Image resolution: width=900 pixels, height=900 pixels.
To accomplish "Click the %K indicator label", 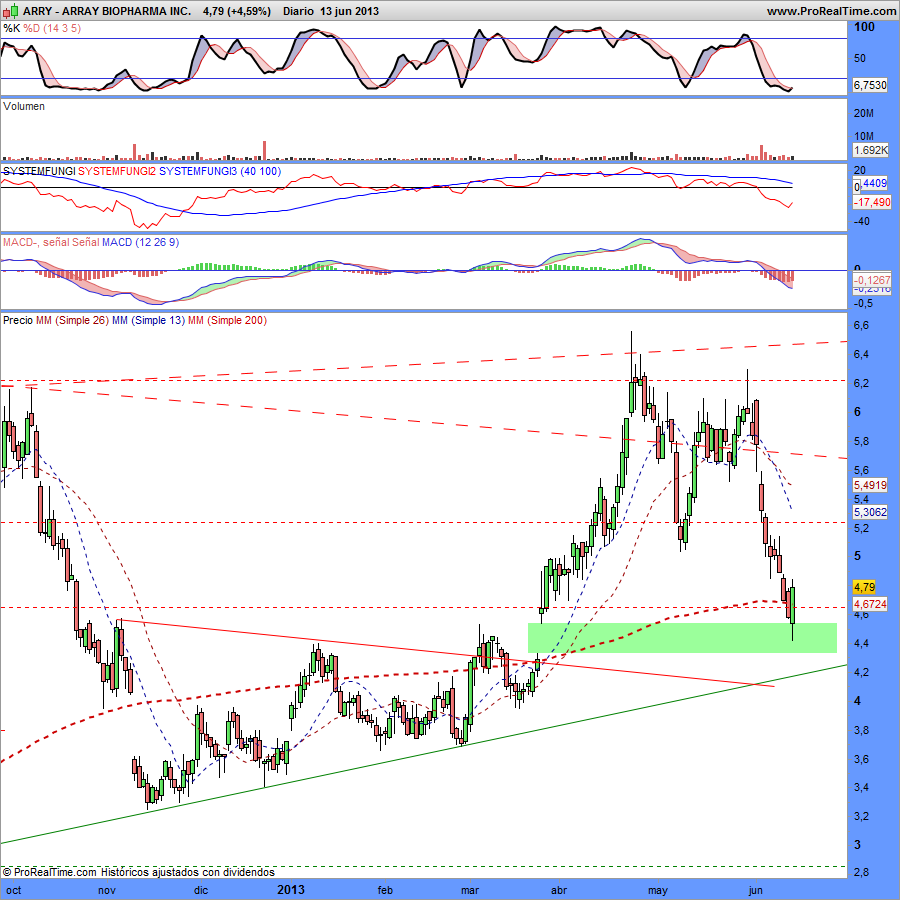I will pyautogui.click(x=11, y=28).
